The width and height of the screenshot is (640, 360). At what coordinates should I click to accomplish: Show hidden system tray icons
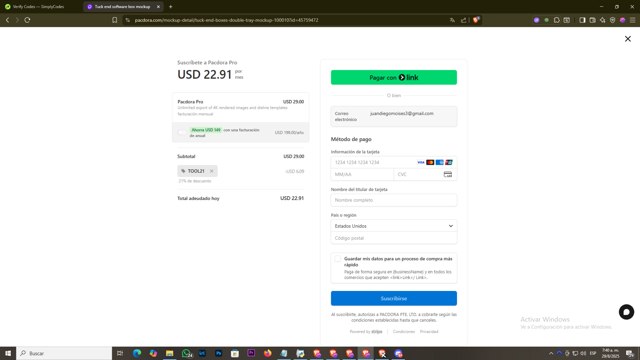point(551,353)
